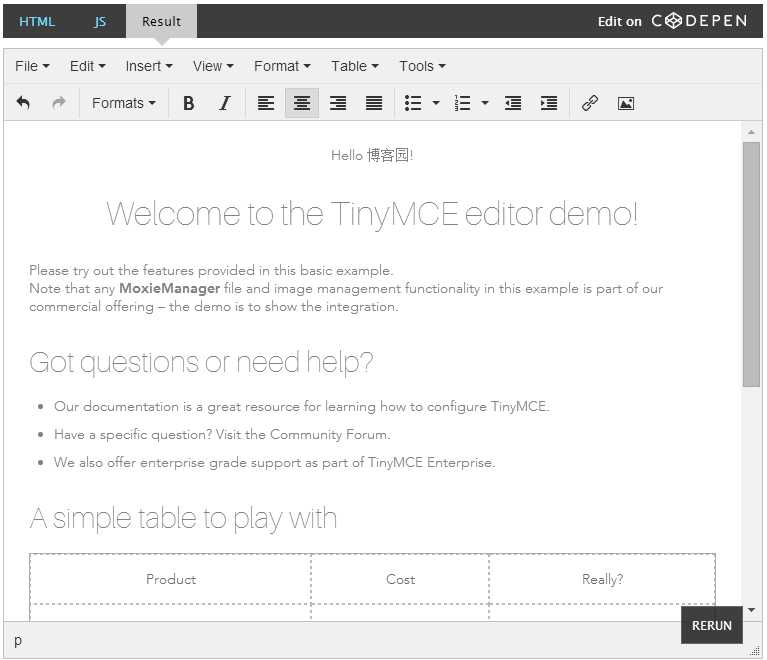This screenshot has width=767, height=660.
Task: Click the Undo arrow icon
Action: coord(23,103)
